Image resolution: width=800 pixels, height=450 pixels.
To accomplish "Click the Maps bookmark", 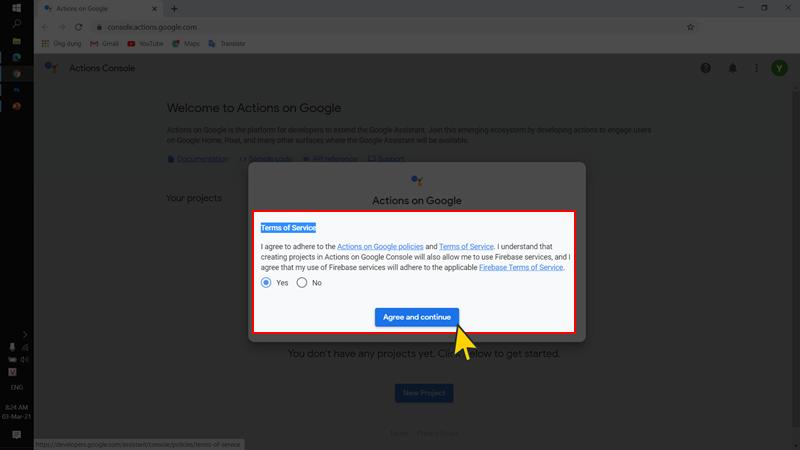I will [185, 44].
